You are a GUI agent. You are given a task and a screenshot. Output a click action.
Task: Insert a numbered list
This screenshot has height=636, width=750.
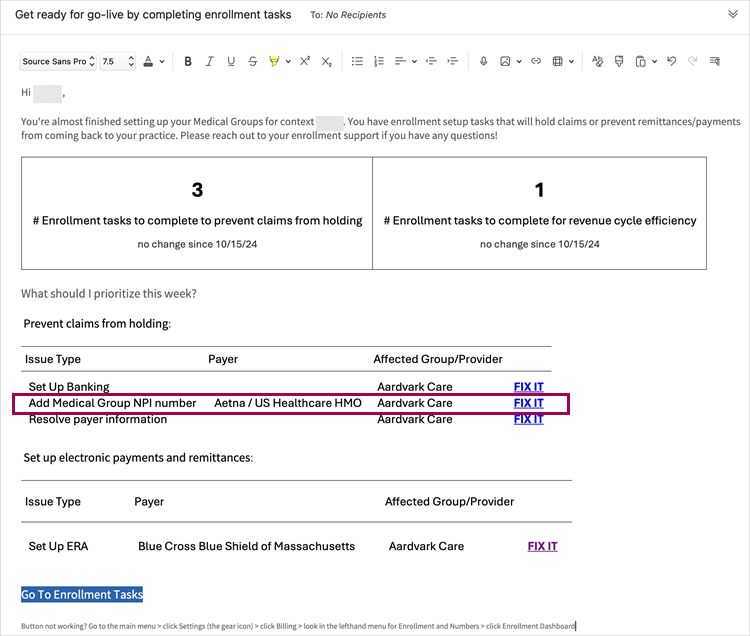[379, 61]
